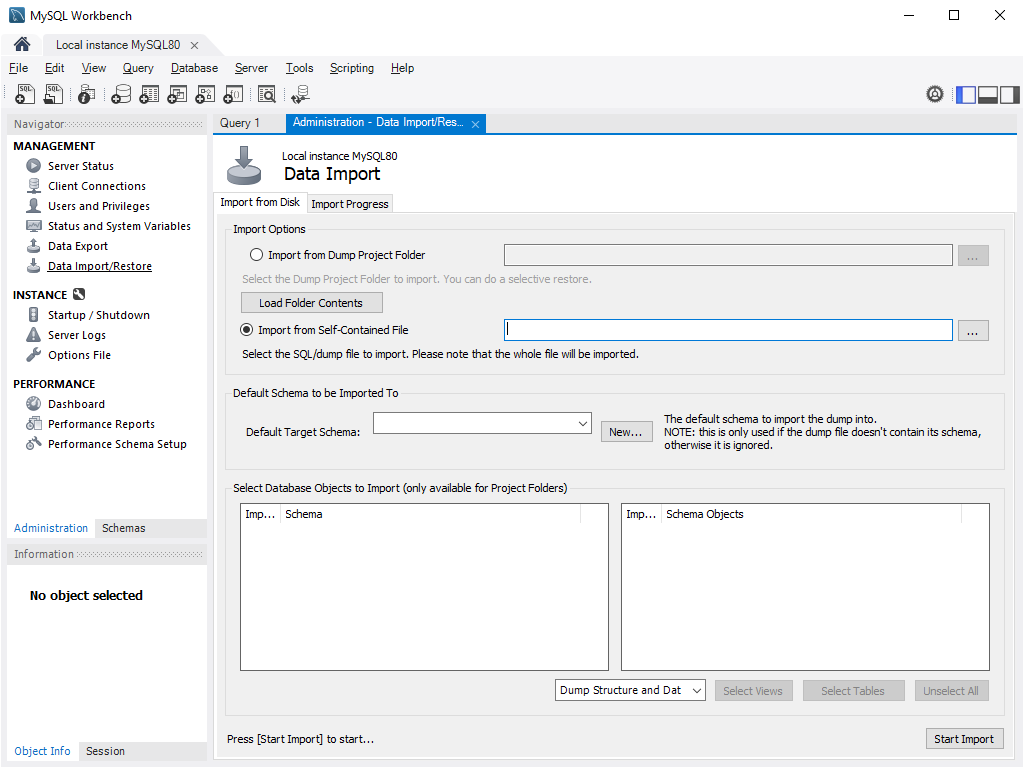Focus the self-contained file path field
This screenshot has width=1024, height=768.
tap(728, 330)
